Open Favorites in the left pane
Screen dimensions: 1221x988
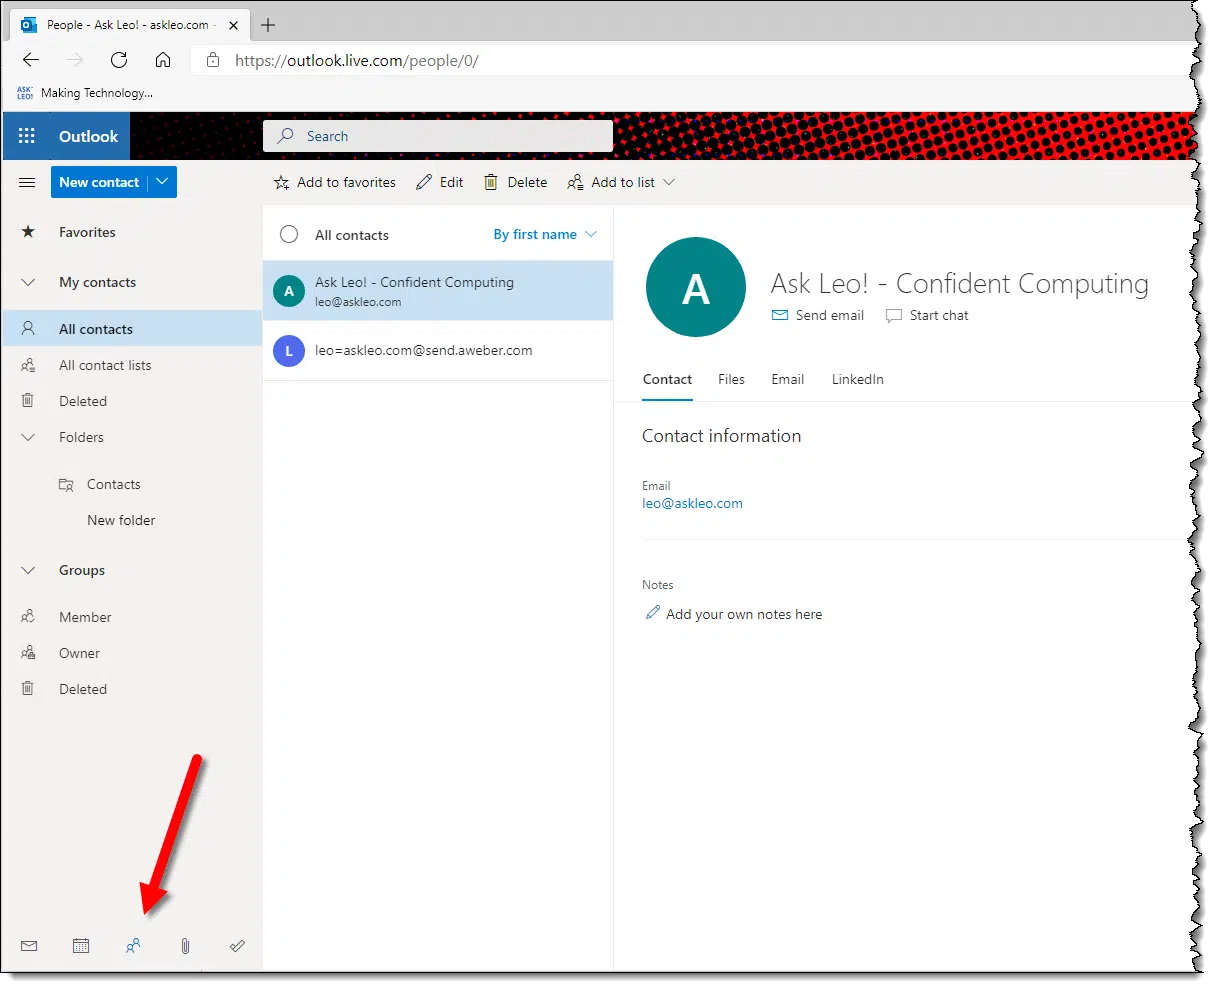click(132, 232)
